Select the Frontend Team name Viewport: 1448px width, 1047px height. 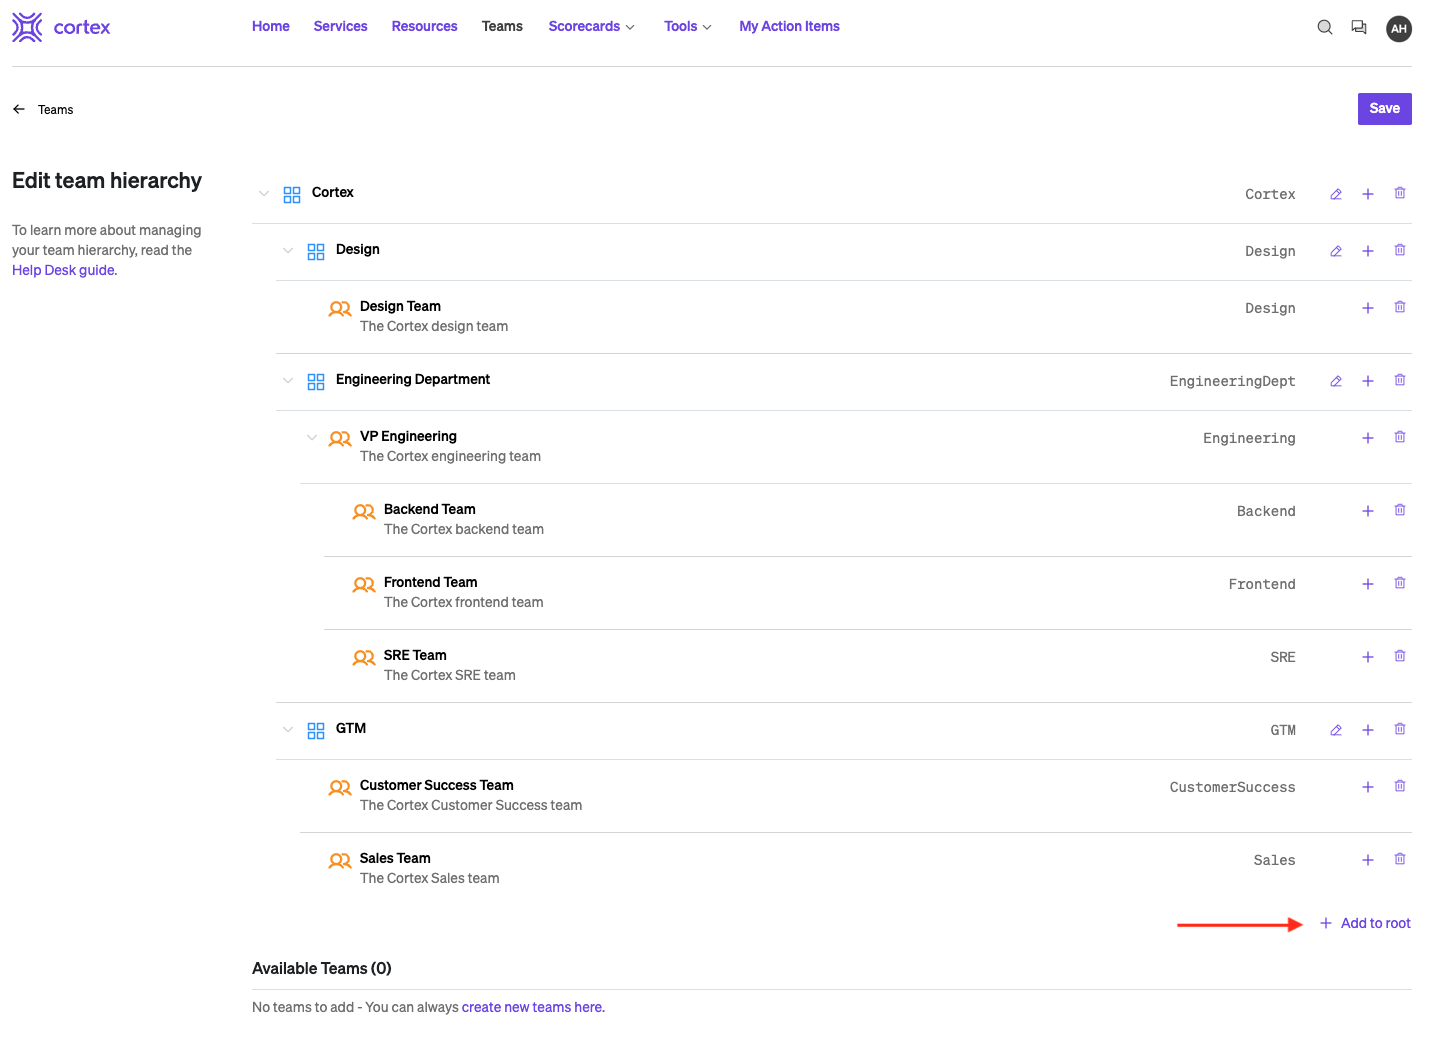pos(431,582)
